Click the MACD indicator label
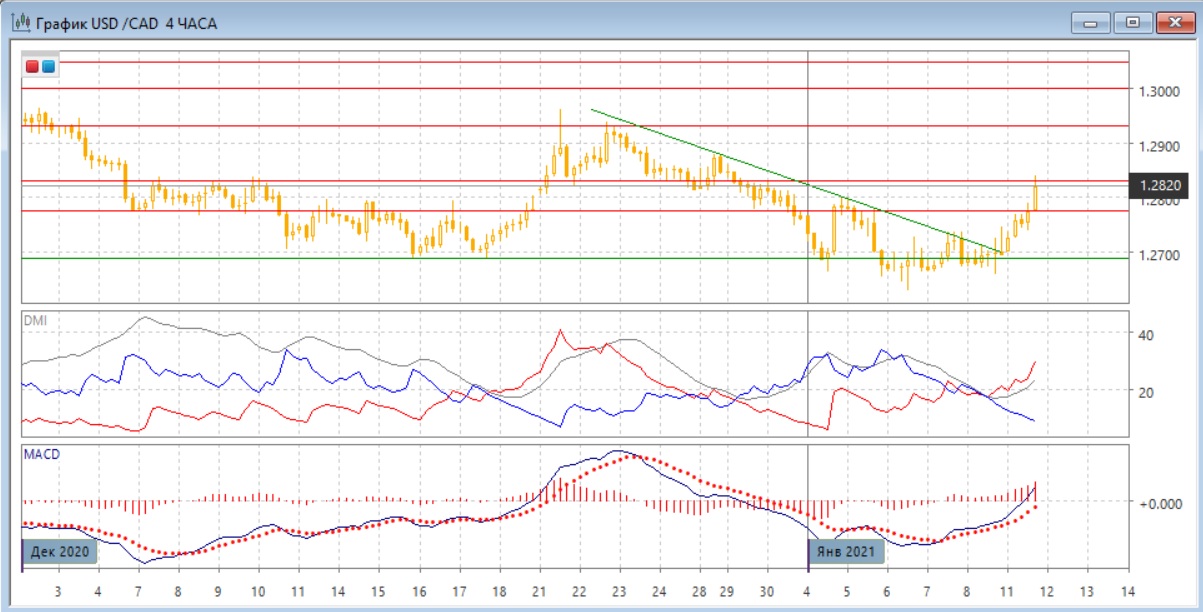 coord(40,454)
